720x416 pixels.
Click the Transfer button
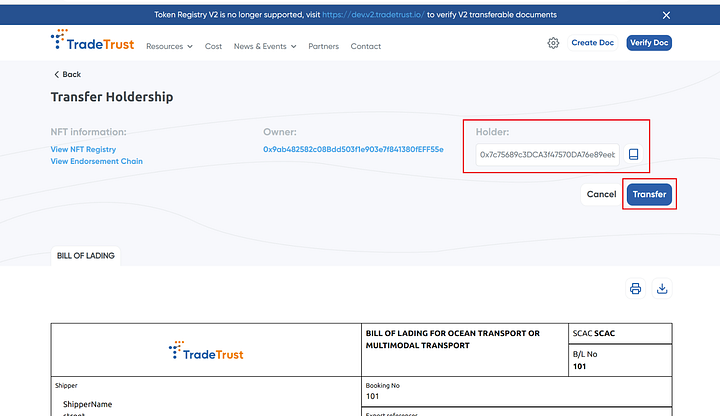pos(649,194)
